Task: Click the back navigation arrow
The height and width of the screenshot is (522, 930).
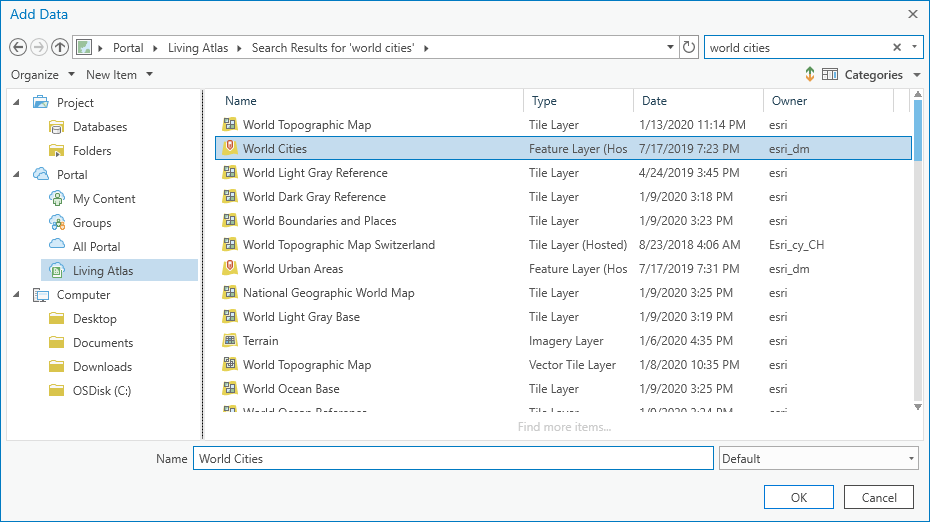Action: pos(17,47)
